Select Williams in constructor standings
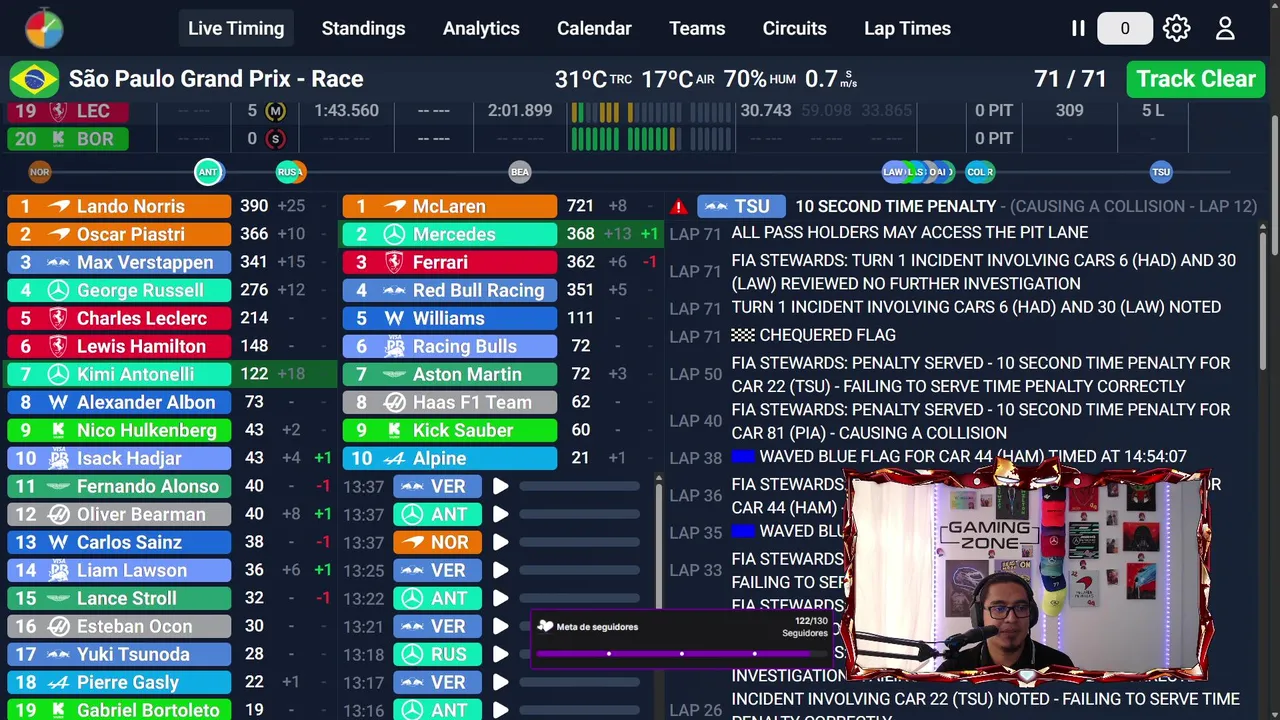The width and height of the screenshot is (1280, 720). pyautogui.click(x=450, y=318)
